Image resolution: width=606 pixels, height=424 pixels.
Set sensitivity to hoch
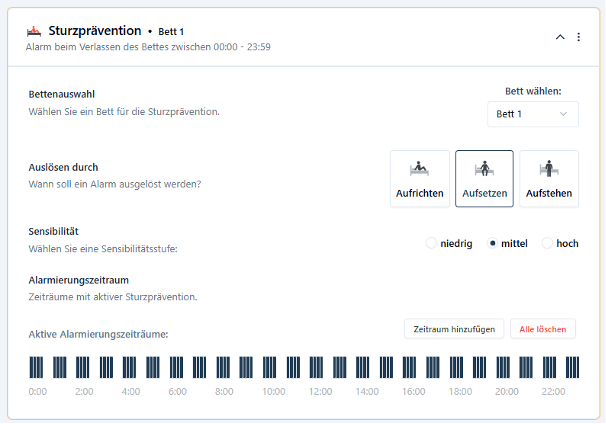(x=547, y=243)
